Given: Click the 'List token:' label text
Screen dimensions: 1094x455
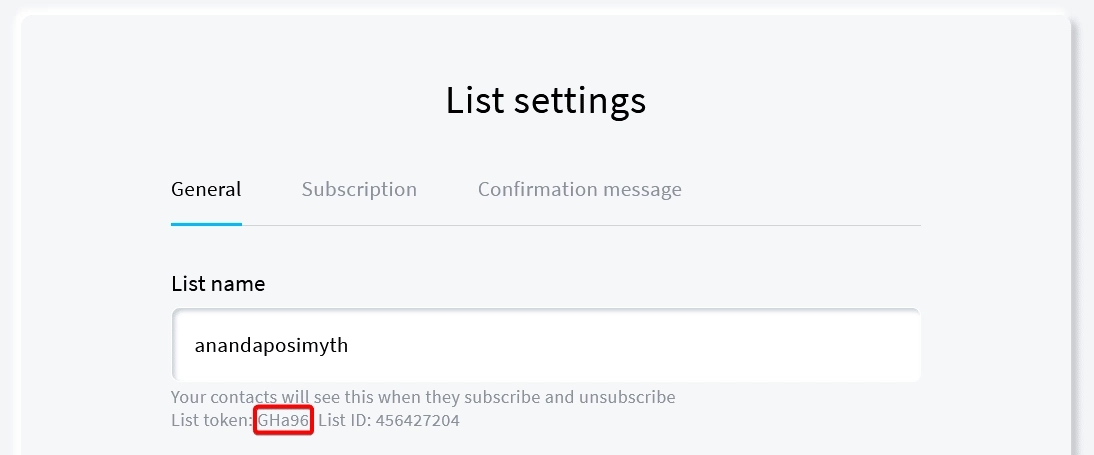Looking at the screenshot, I should tap(212, 421).
